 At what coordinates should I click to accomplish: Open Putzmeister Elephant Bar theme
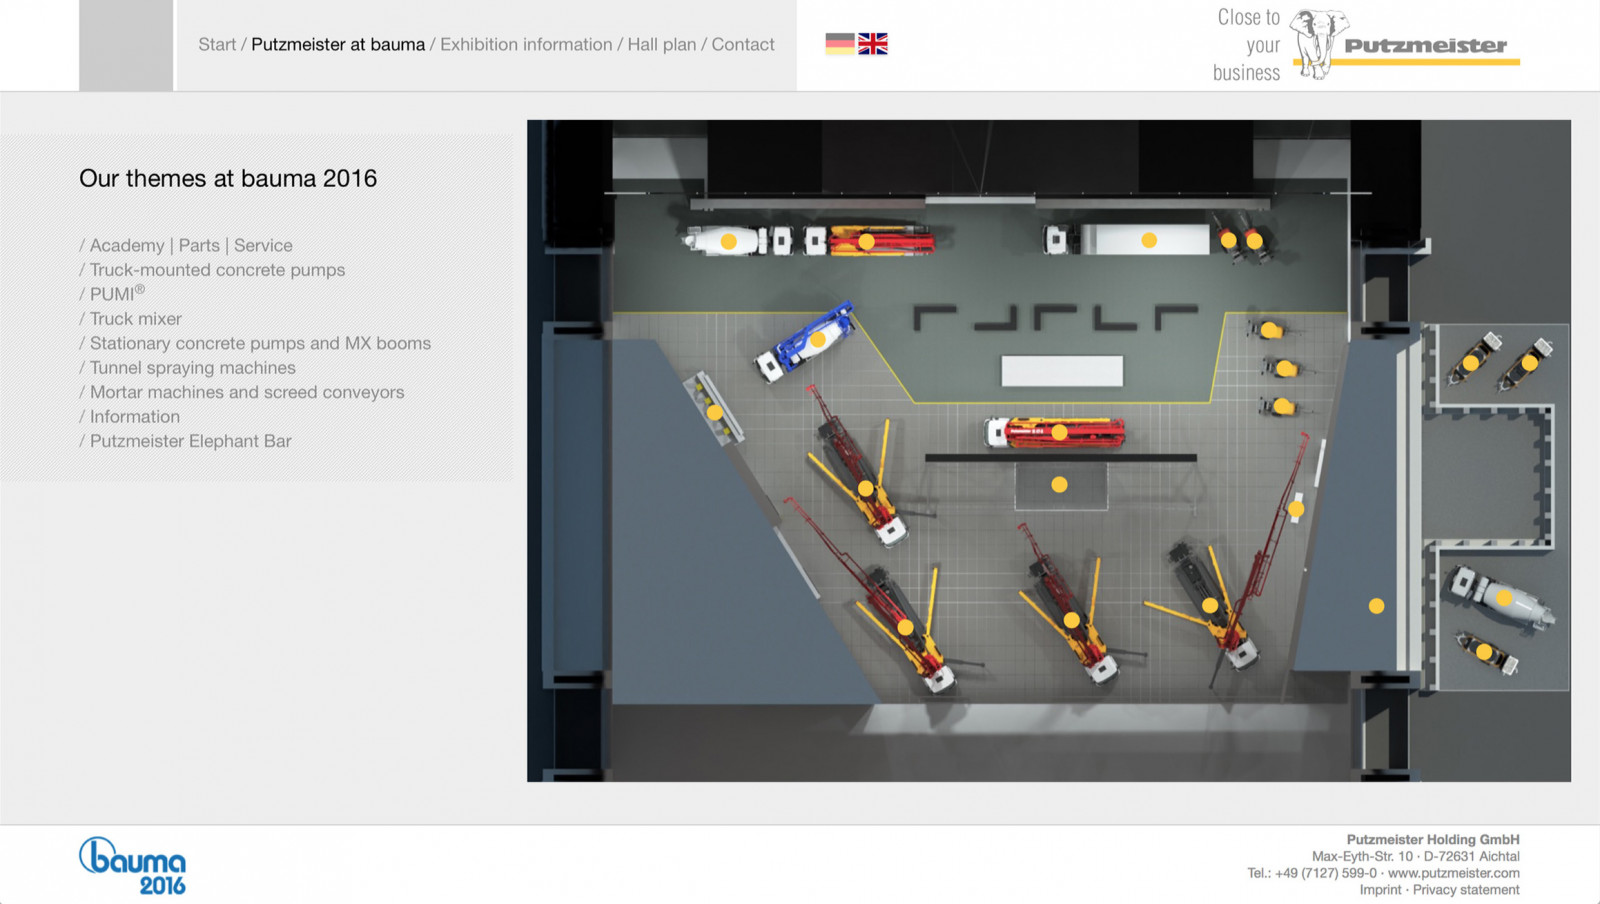click(x=191, y=441)
